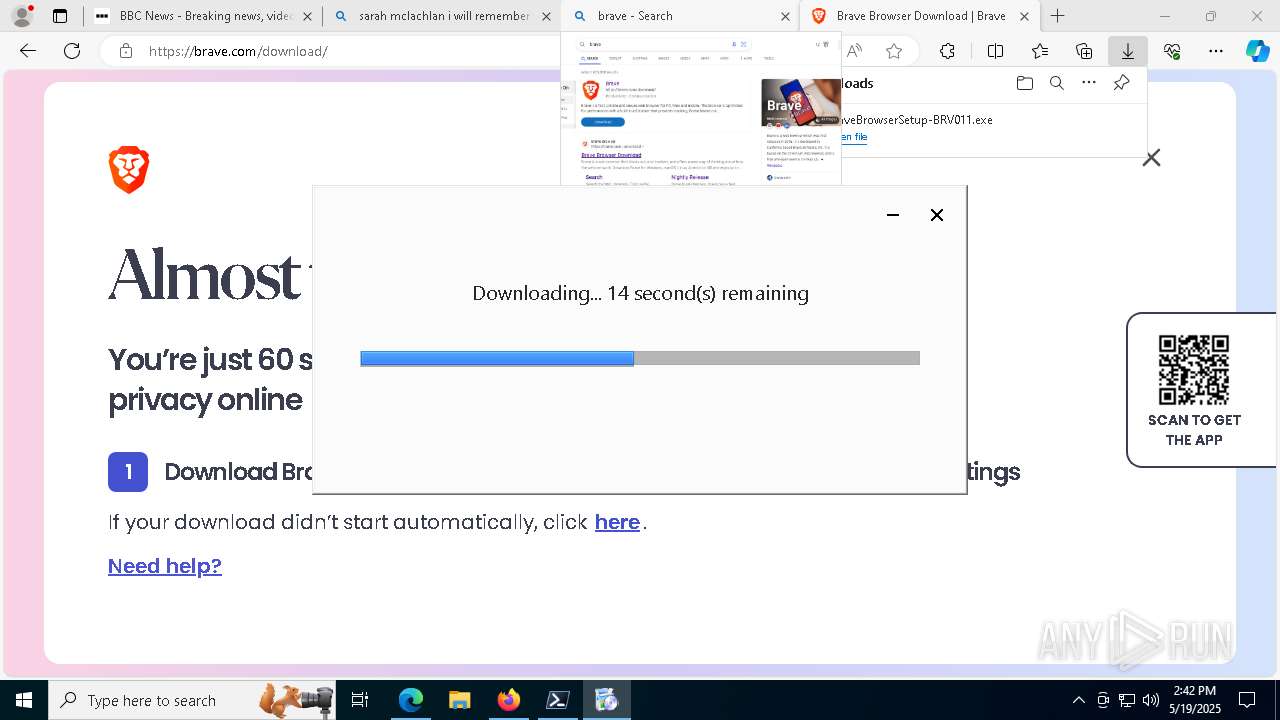Open tab actions menu icon
The image size is (1280, 720).
(x=60, y=16)
